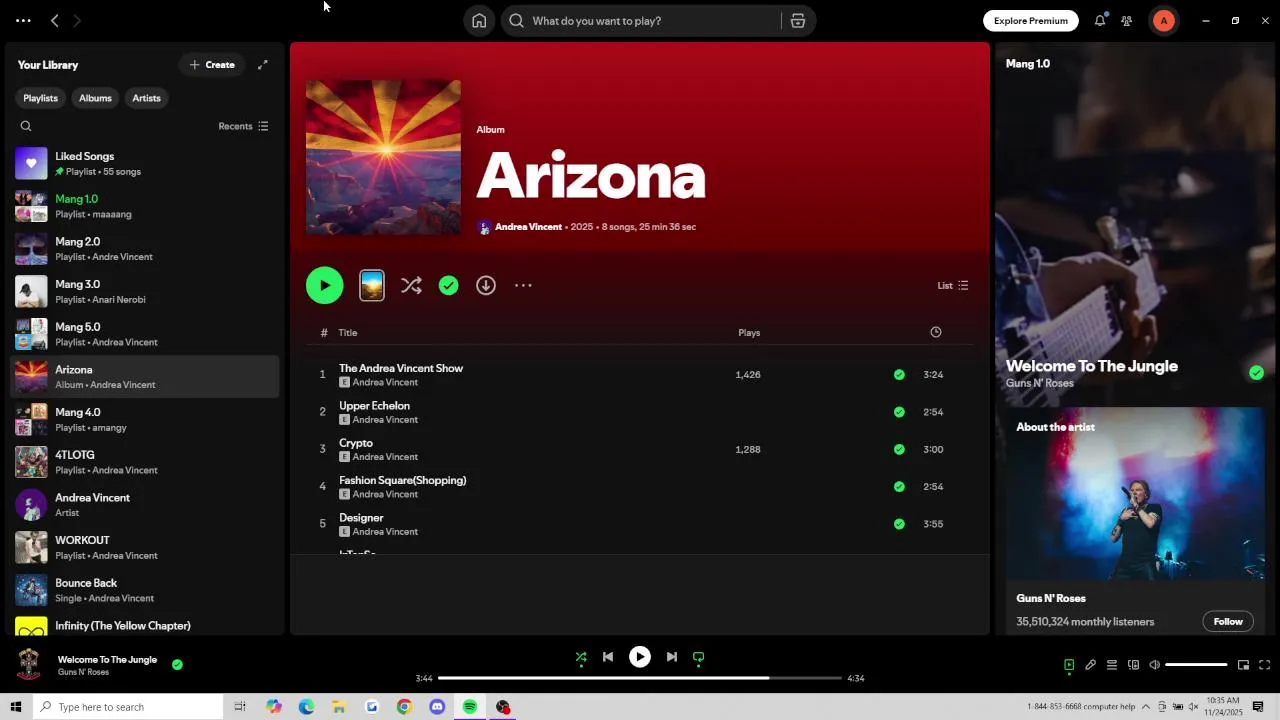1280x720 pixels.
Task: Filter library by Artists
Action: [146, 98]
